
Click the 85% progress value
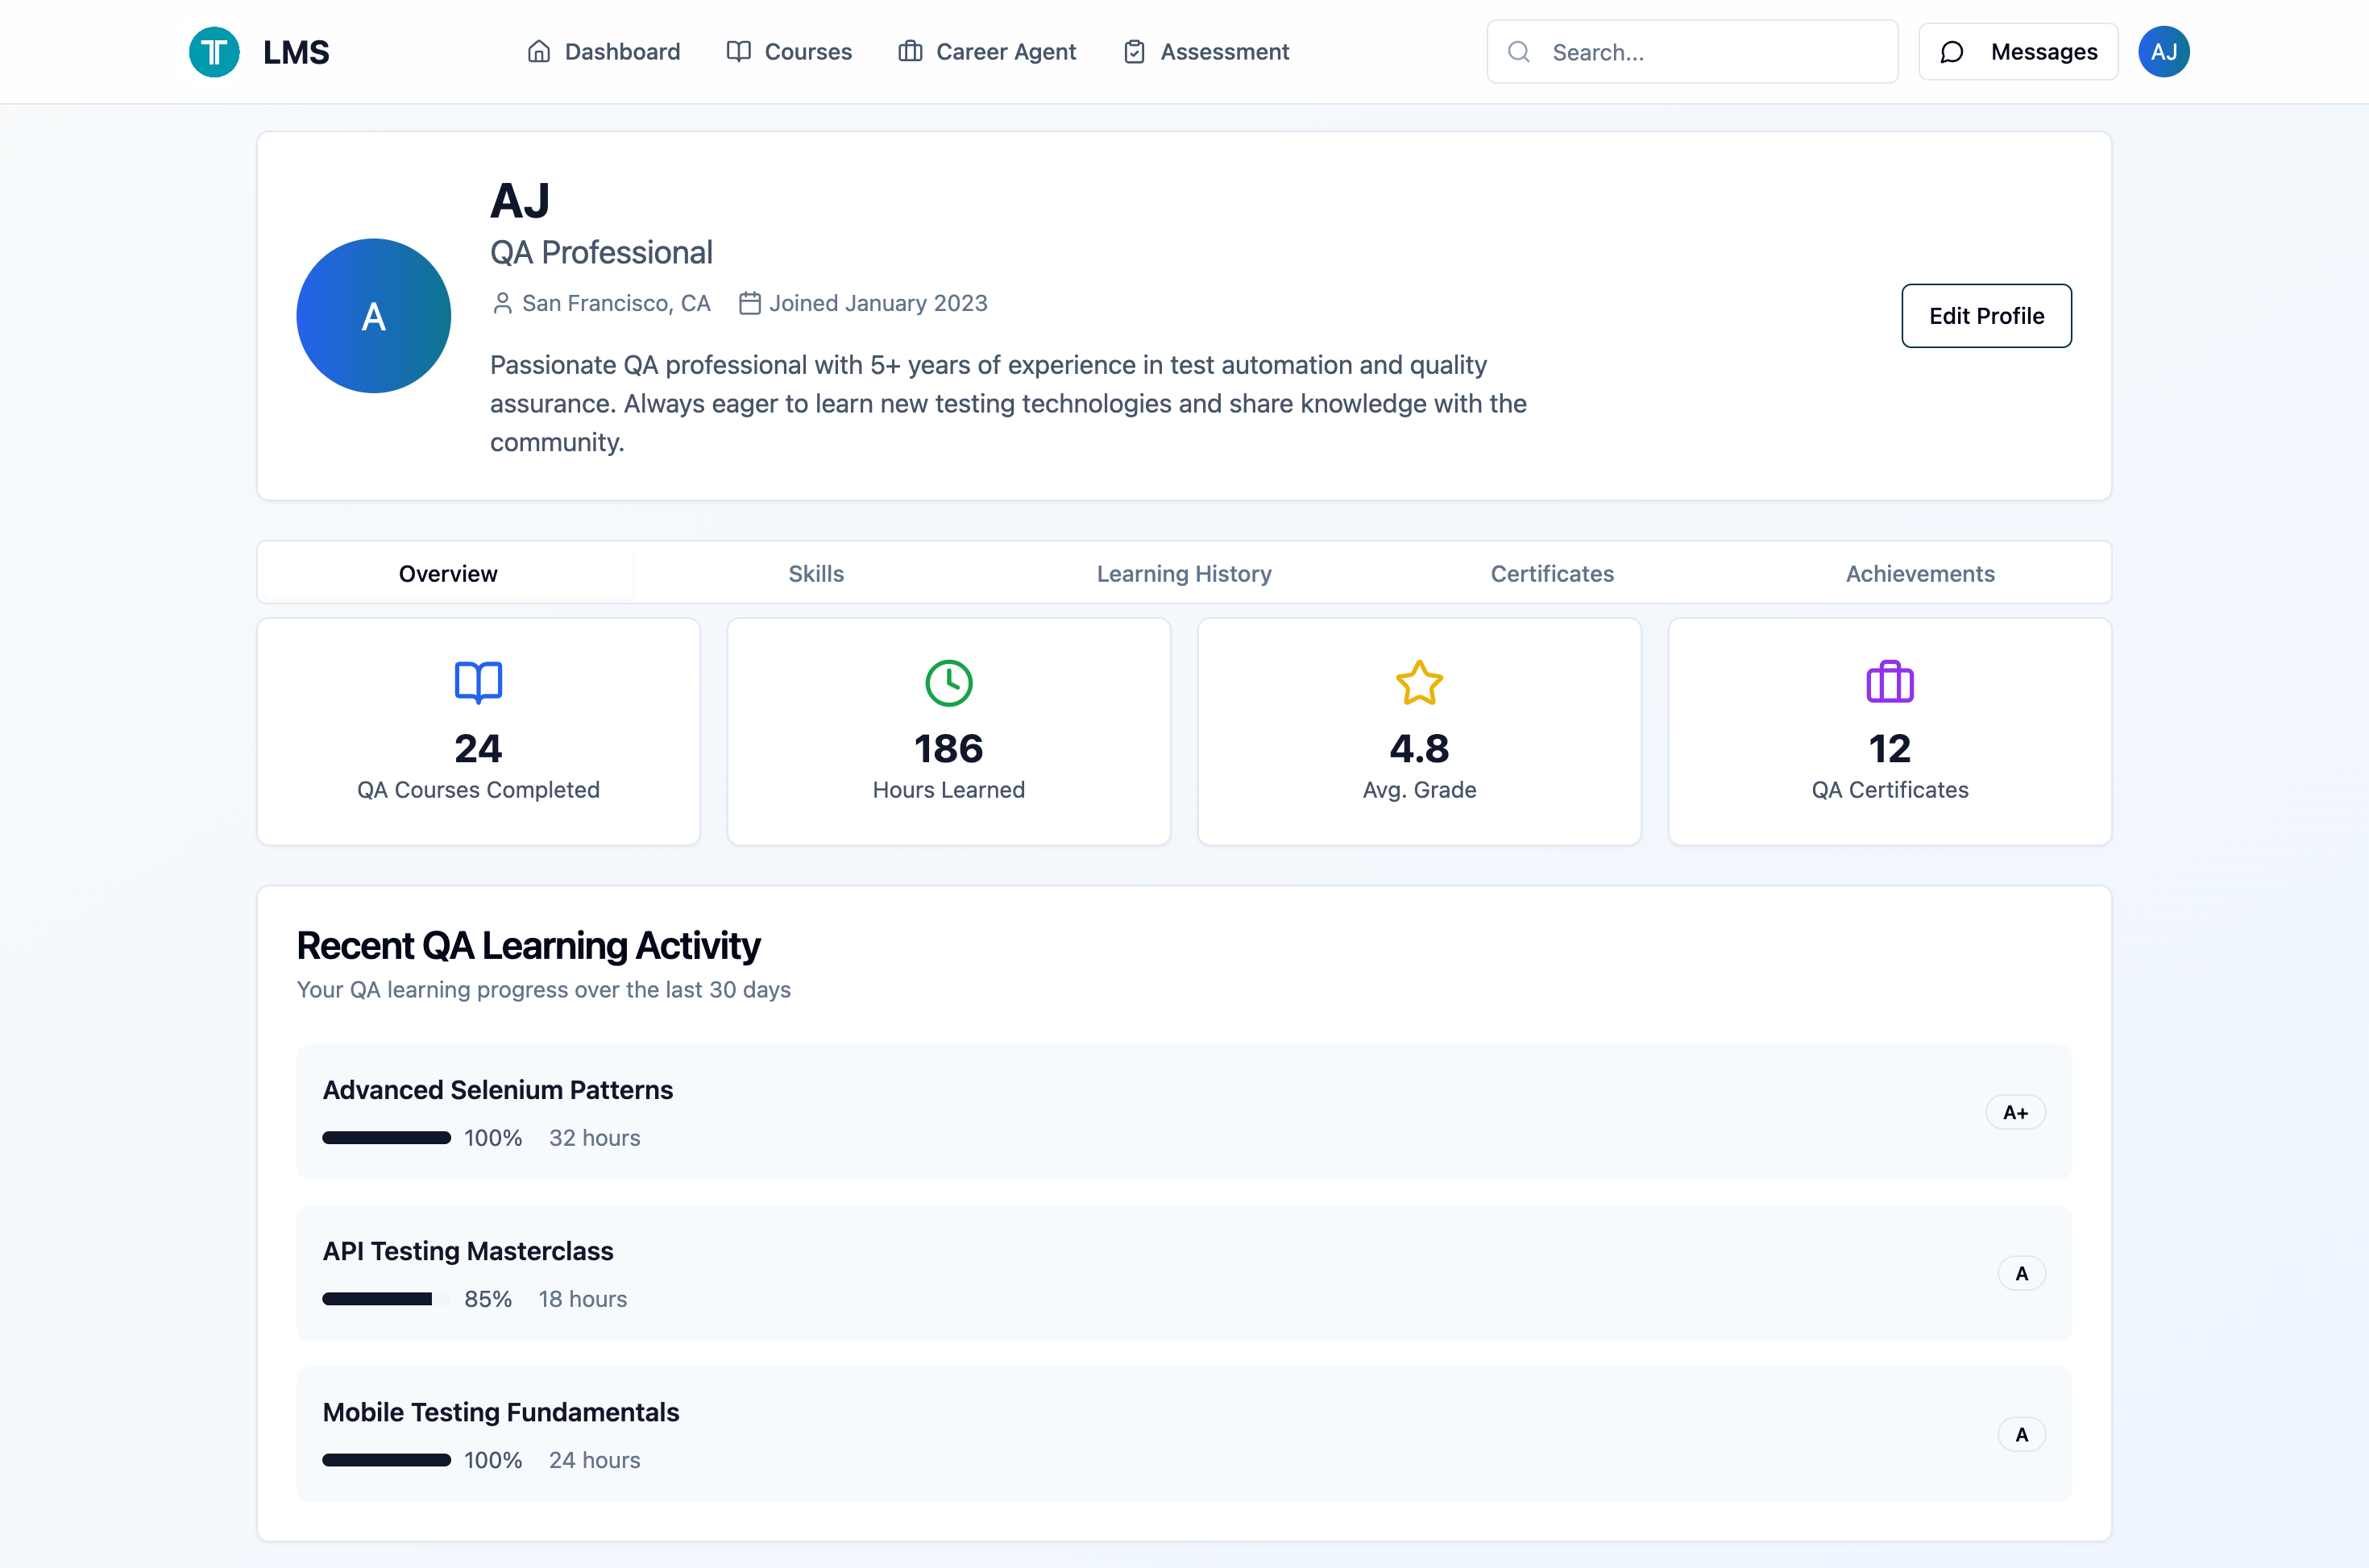point(488,1299)
